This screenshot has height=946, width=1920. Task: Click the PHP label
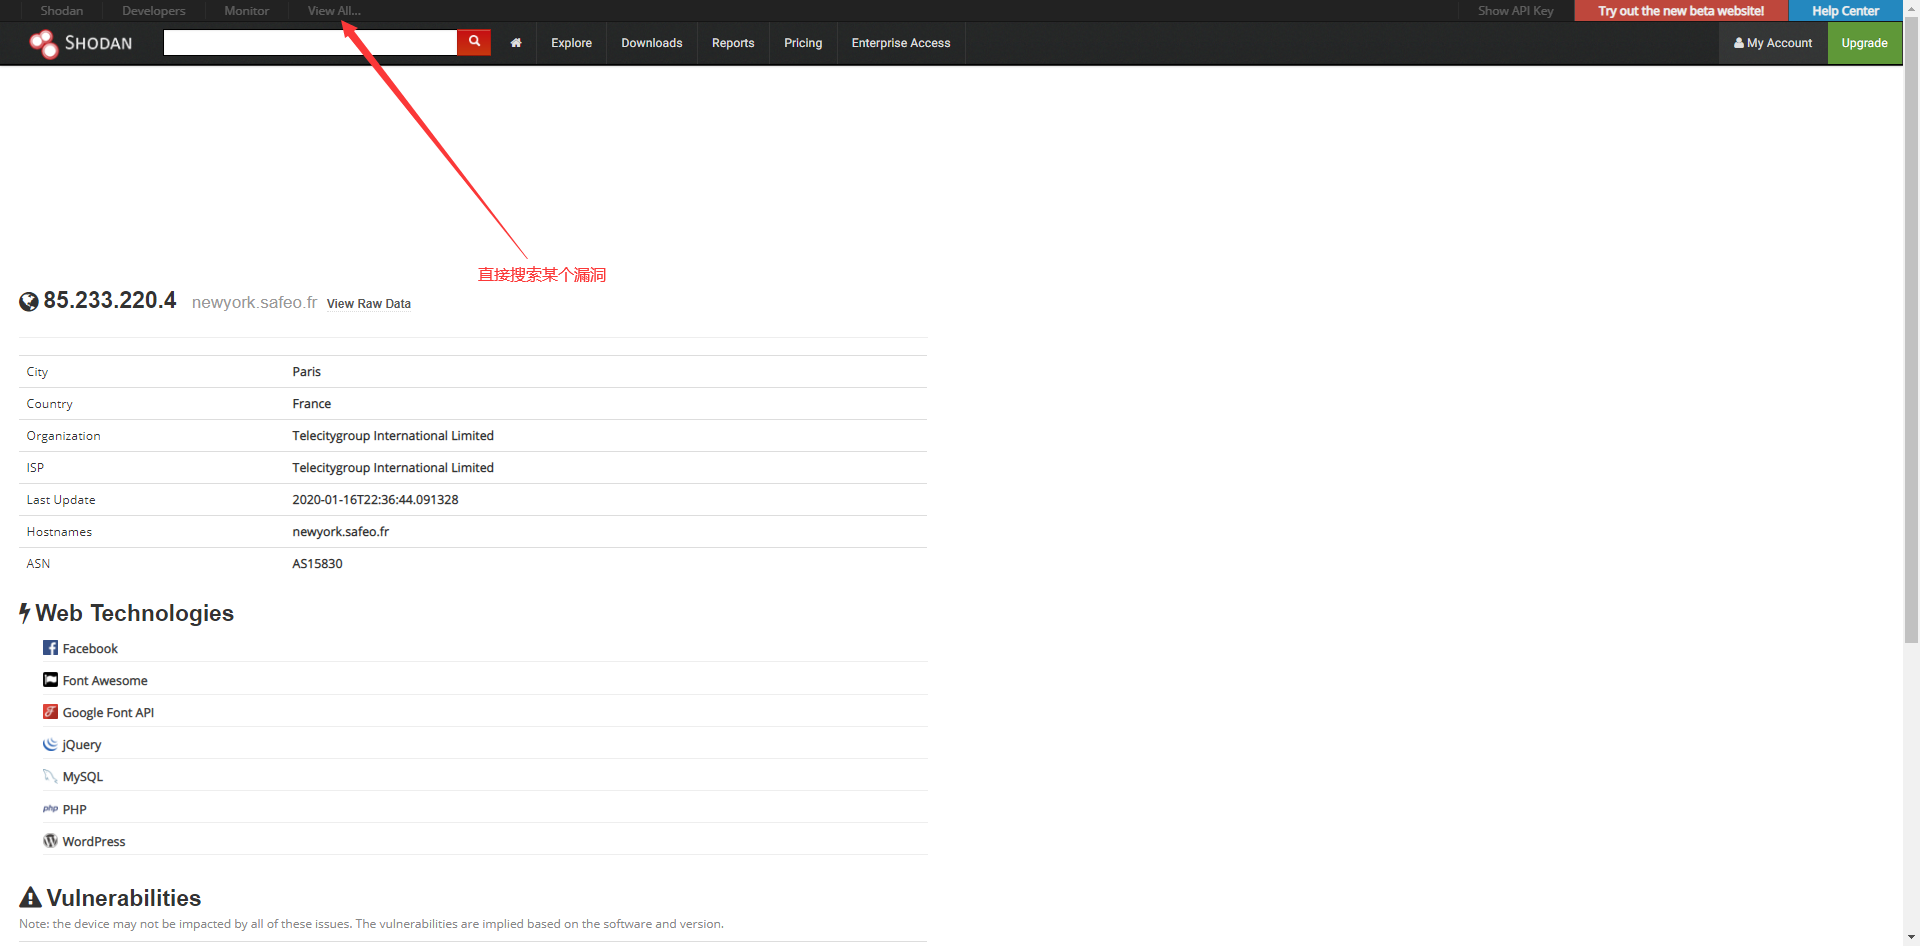pos(75,810)
